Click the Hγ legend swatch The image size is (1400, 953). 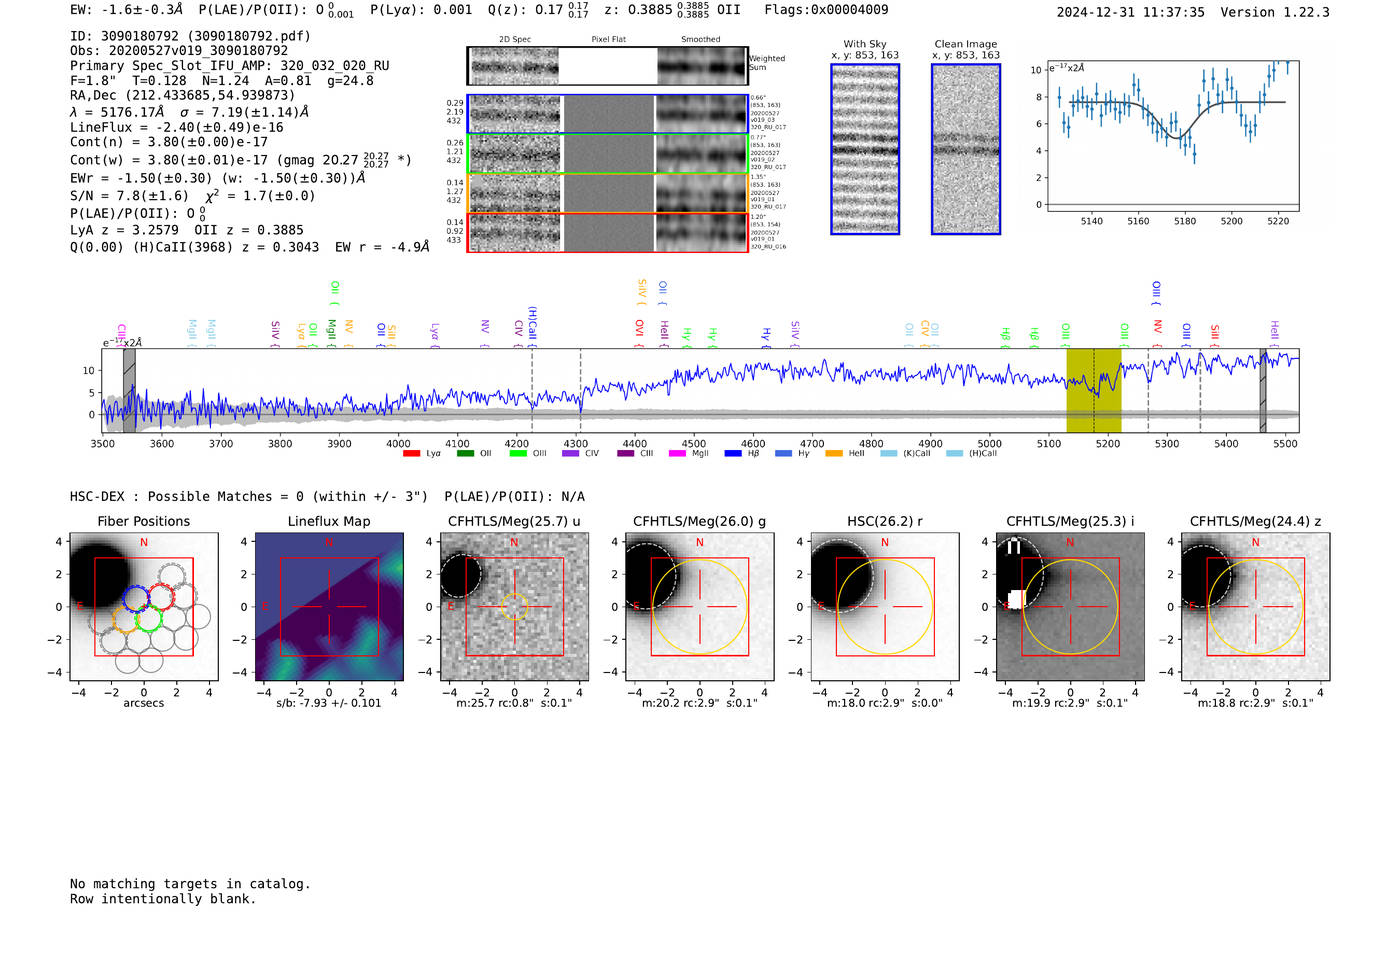[x=783, y=454]
